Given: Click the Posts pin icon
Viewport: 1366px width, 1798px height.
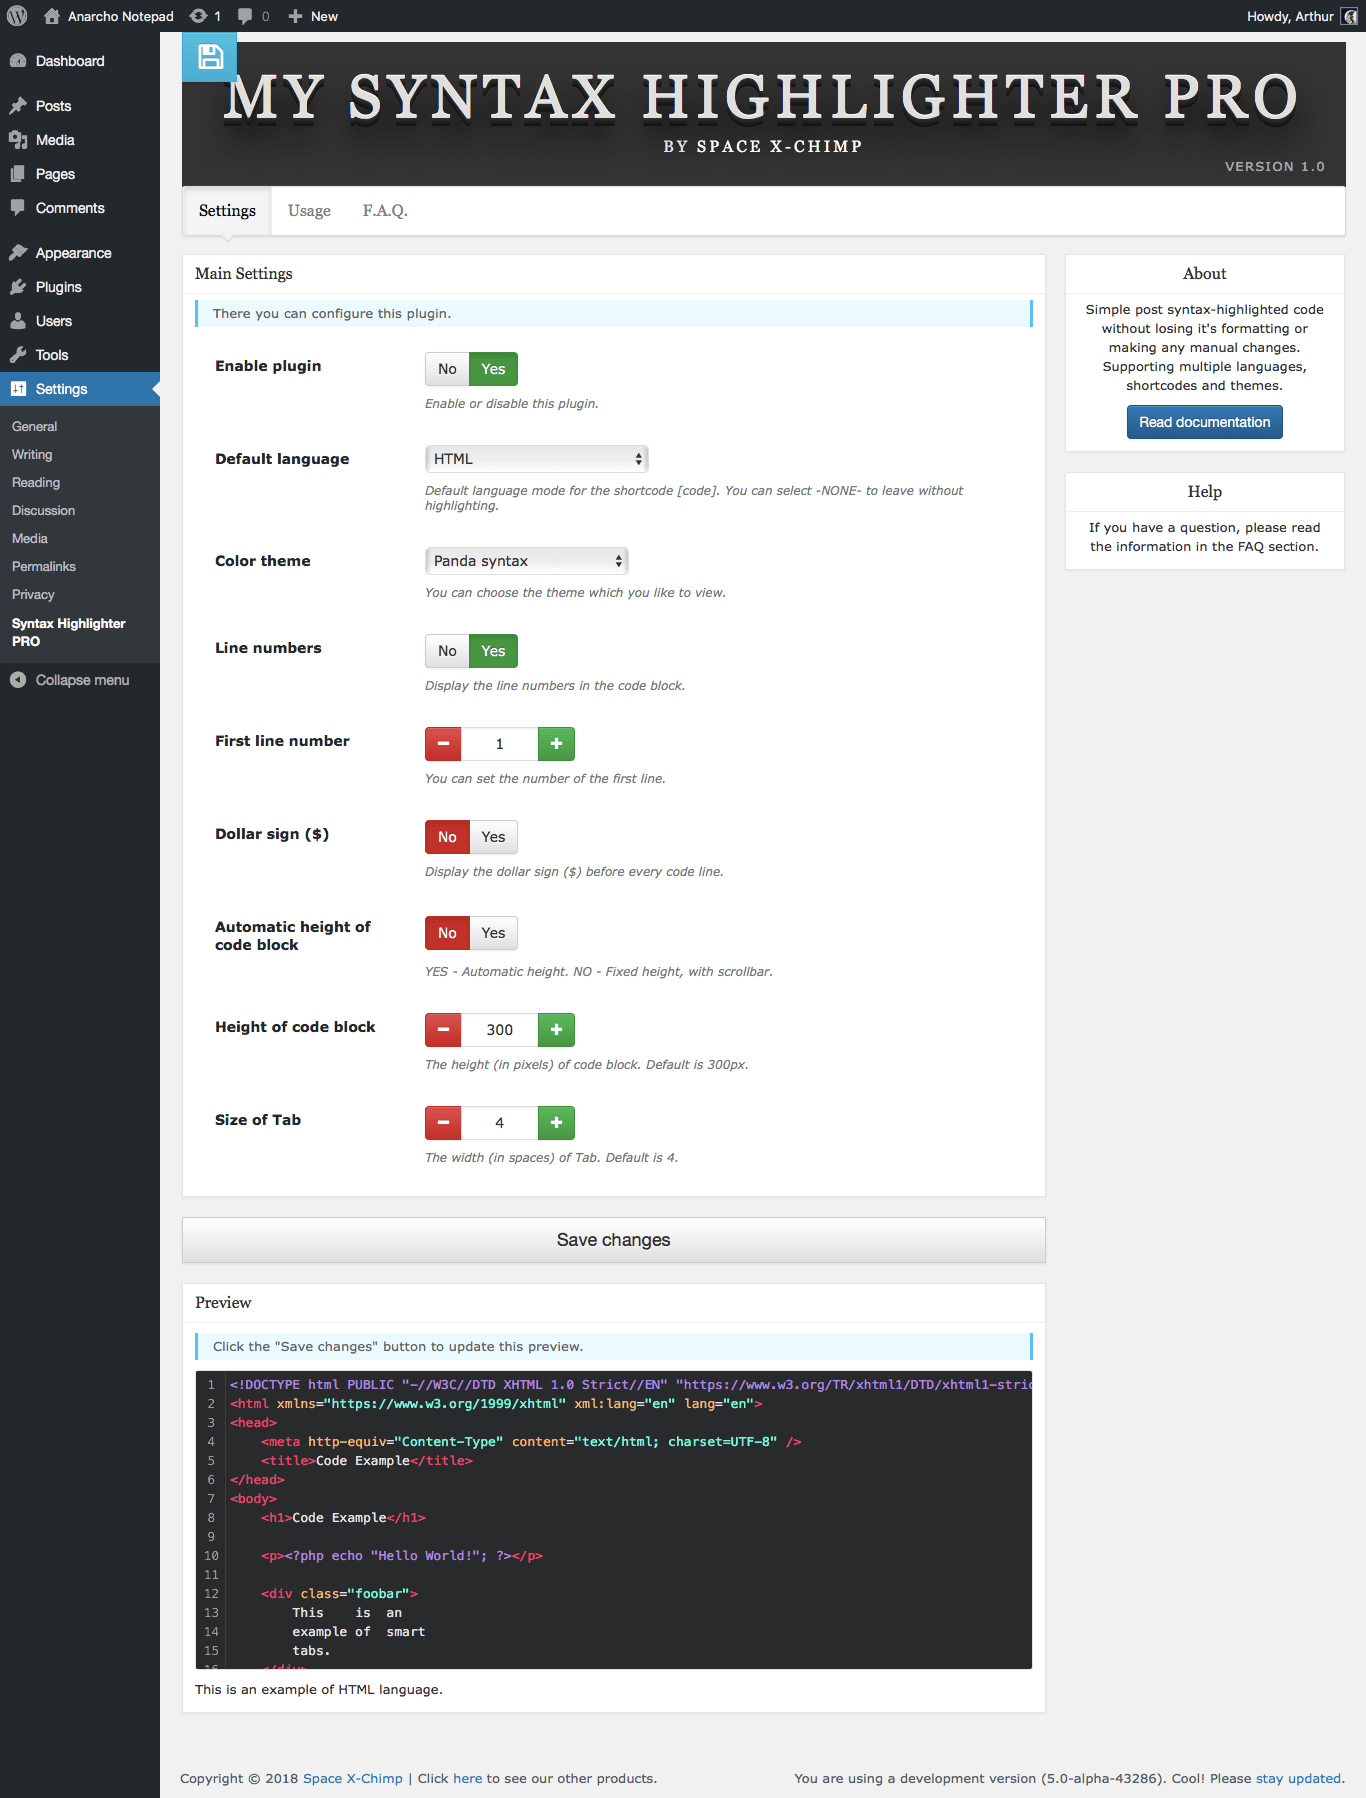Looking at the screenshot, I should point(18,106).
